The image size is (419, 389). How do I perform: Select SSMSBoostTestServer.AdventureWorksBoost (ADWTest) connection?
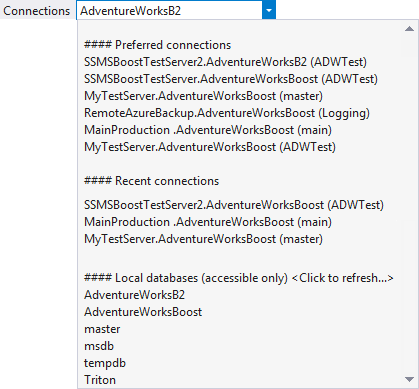[231, 79]
